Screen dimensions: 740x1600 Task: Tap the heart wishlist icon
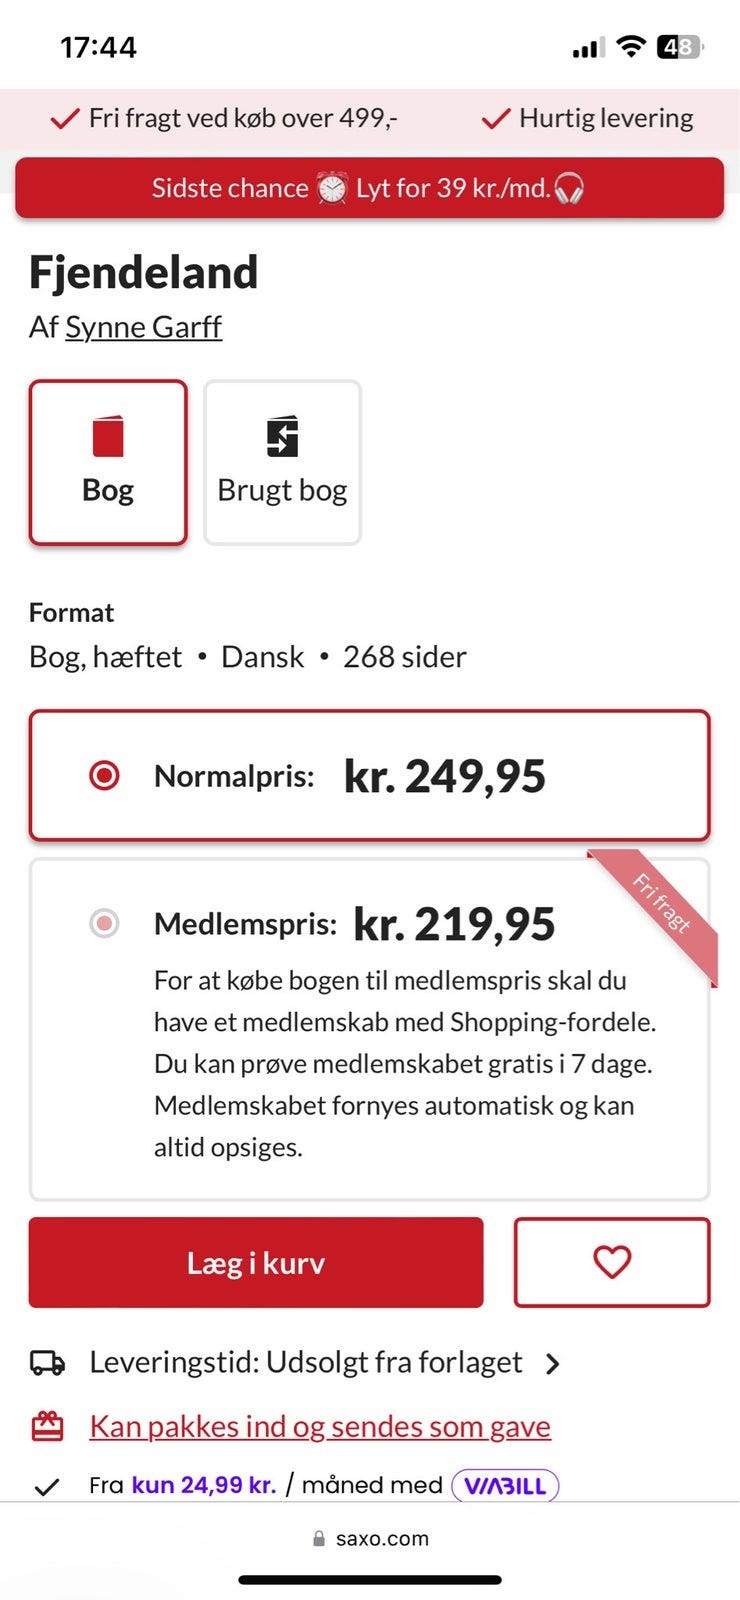pyautogui.click(x=611, y=1262)
